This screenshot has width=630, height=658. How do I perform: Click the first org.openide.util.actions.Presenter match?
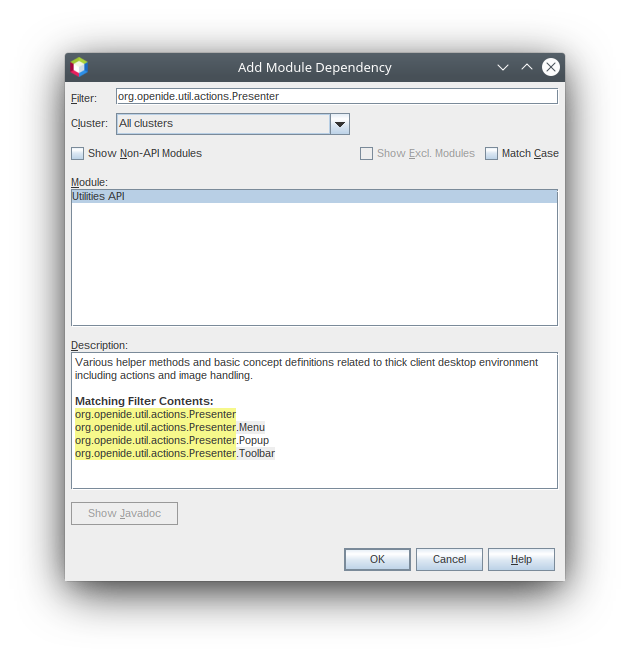click(155, 414)
